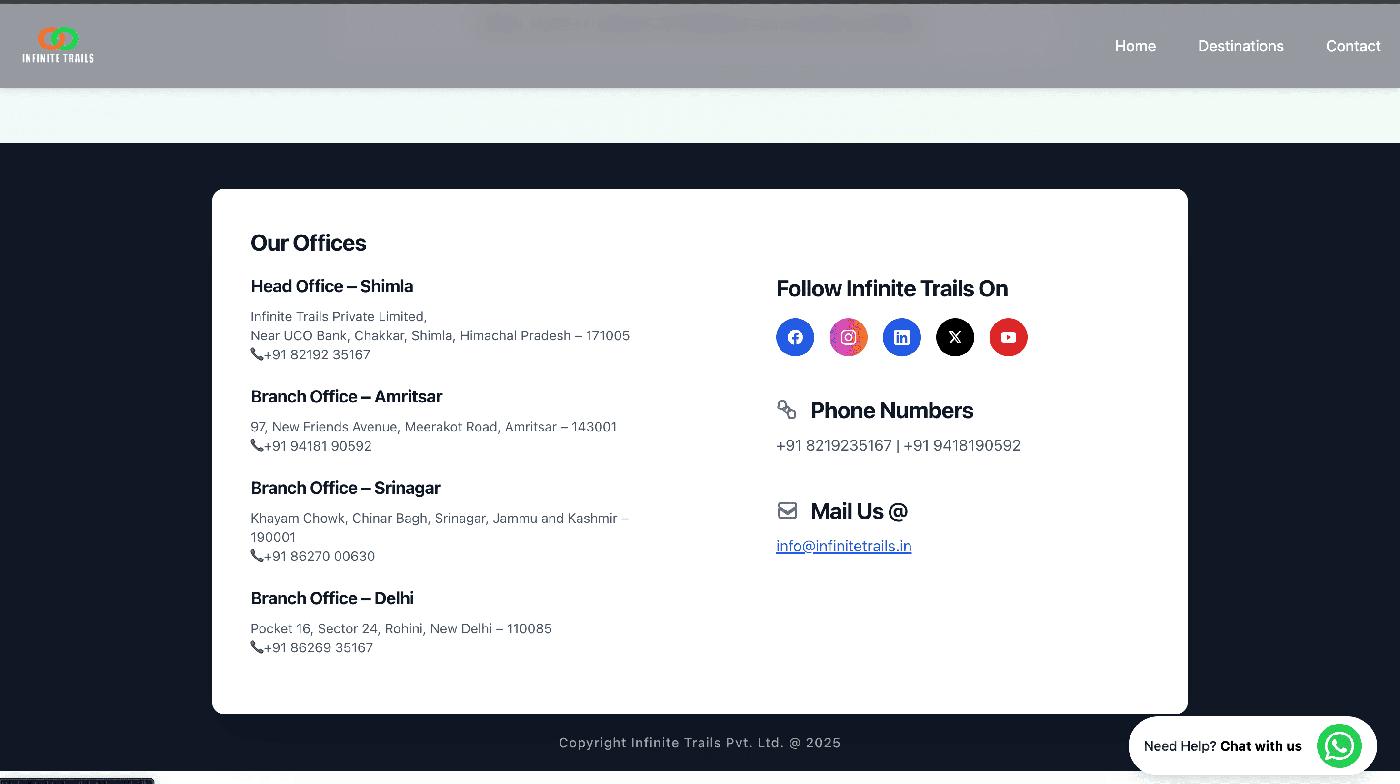The width and height of the screenshot is (1400, 784).
Task: Click the envelope icon beside Mail Us
Action: (x=787, y=511)
